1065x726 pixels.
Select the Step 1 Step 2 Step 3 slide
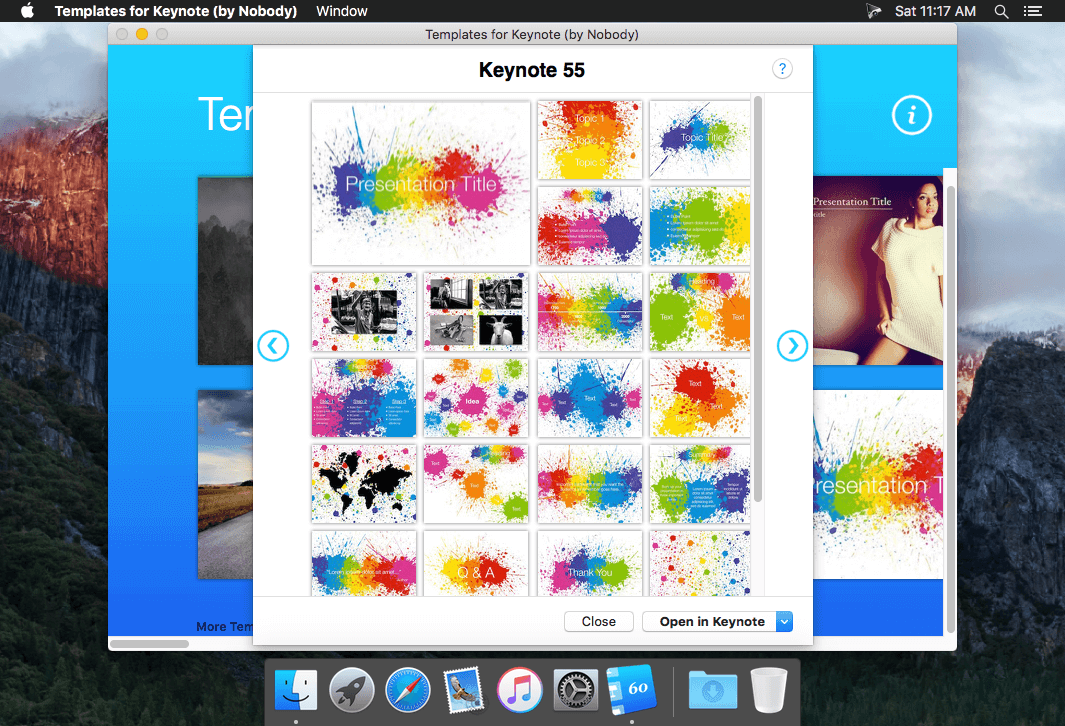(364, 398)
